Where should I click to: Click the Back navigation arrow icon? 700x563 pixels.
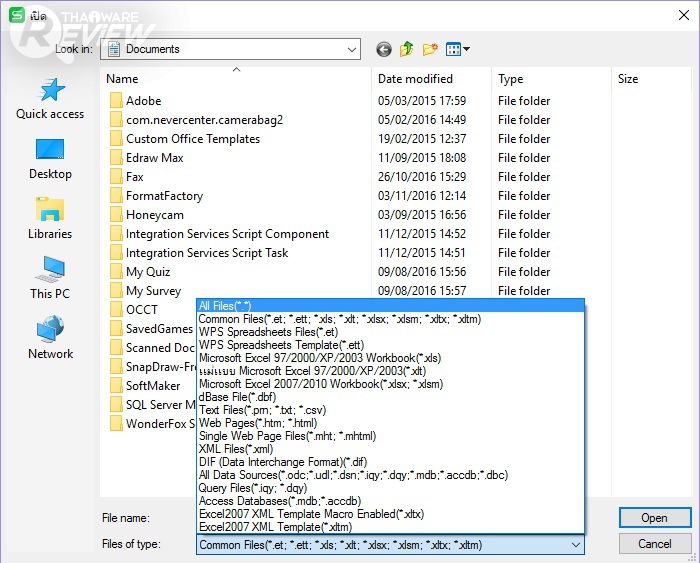(x=384, y=49)
